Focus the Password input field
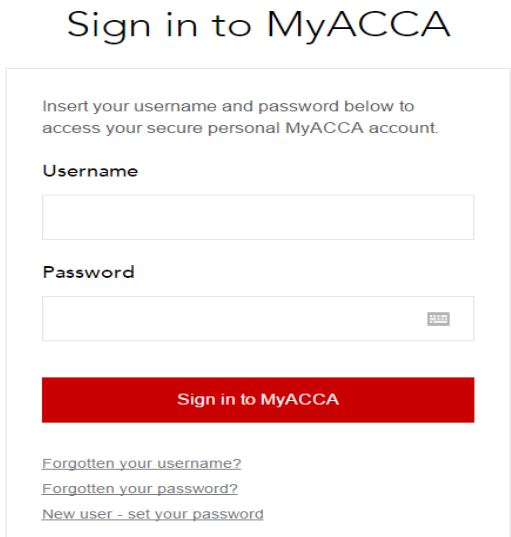511x537 pixels. tap(258, 319)
